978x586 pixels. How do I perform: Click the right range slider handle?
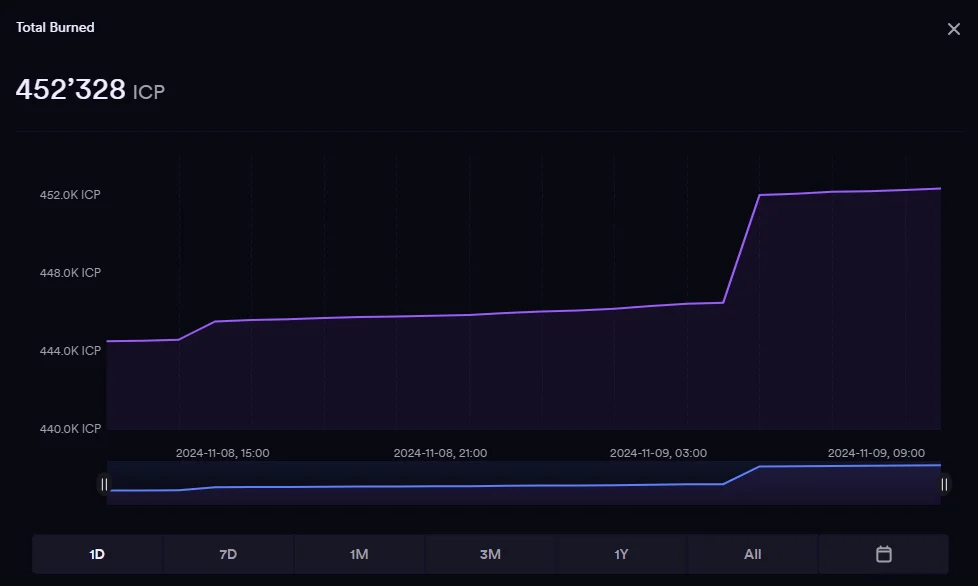[x=943, y=484]
